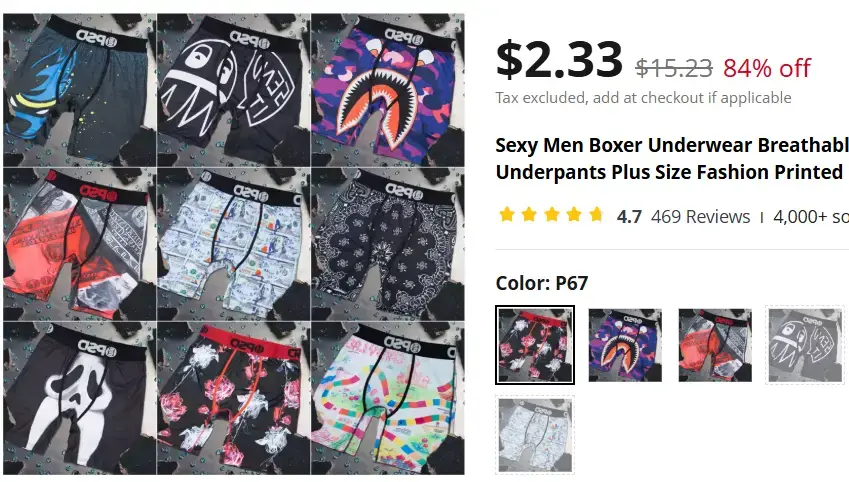Screen dimensions: 849x482
Task: Click the 84% off discount label
Action: click(767, 68)
